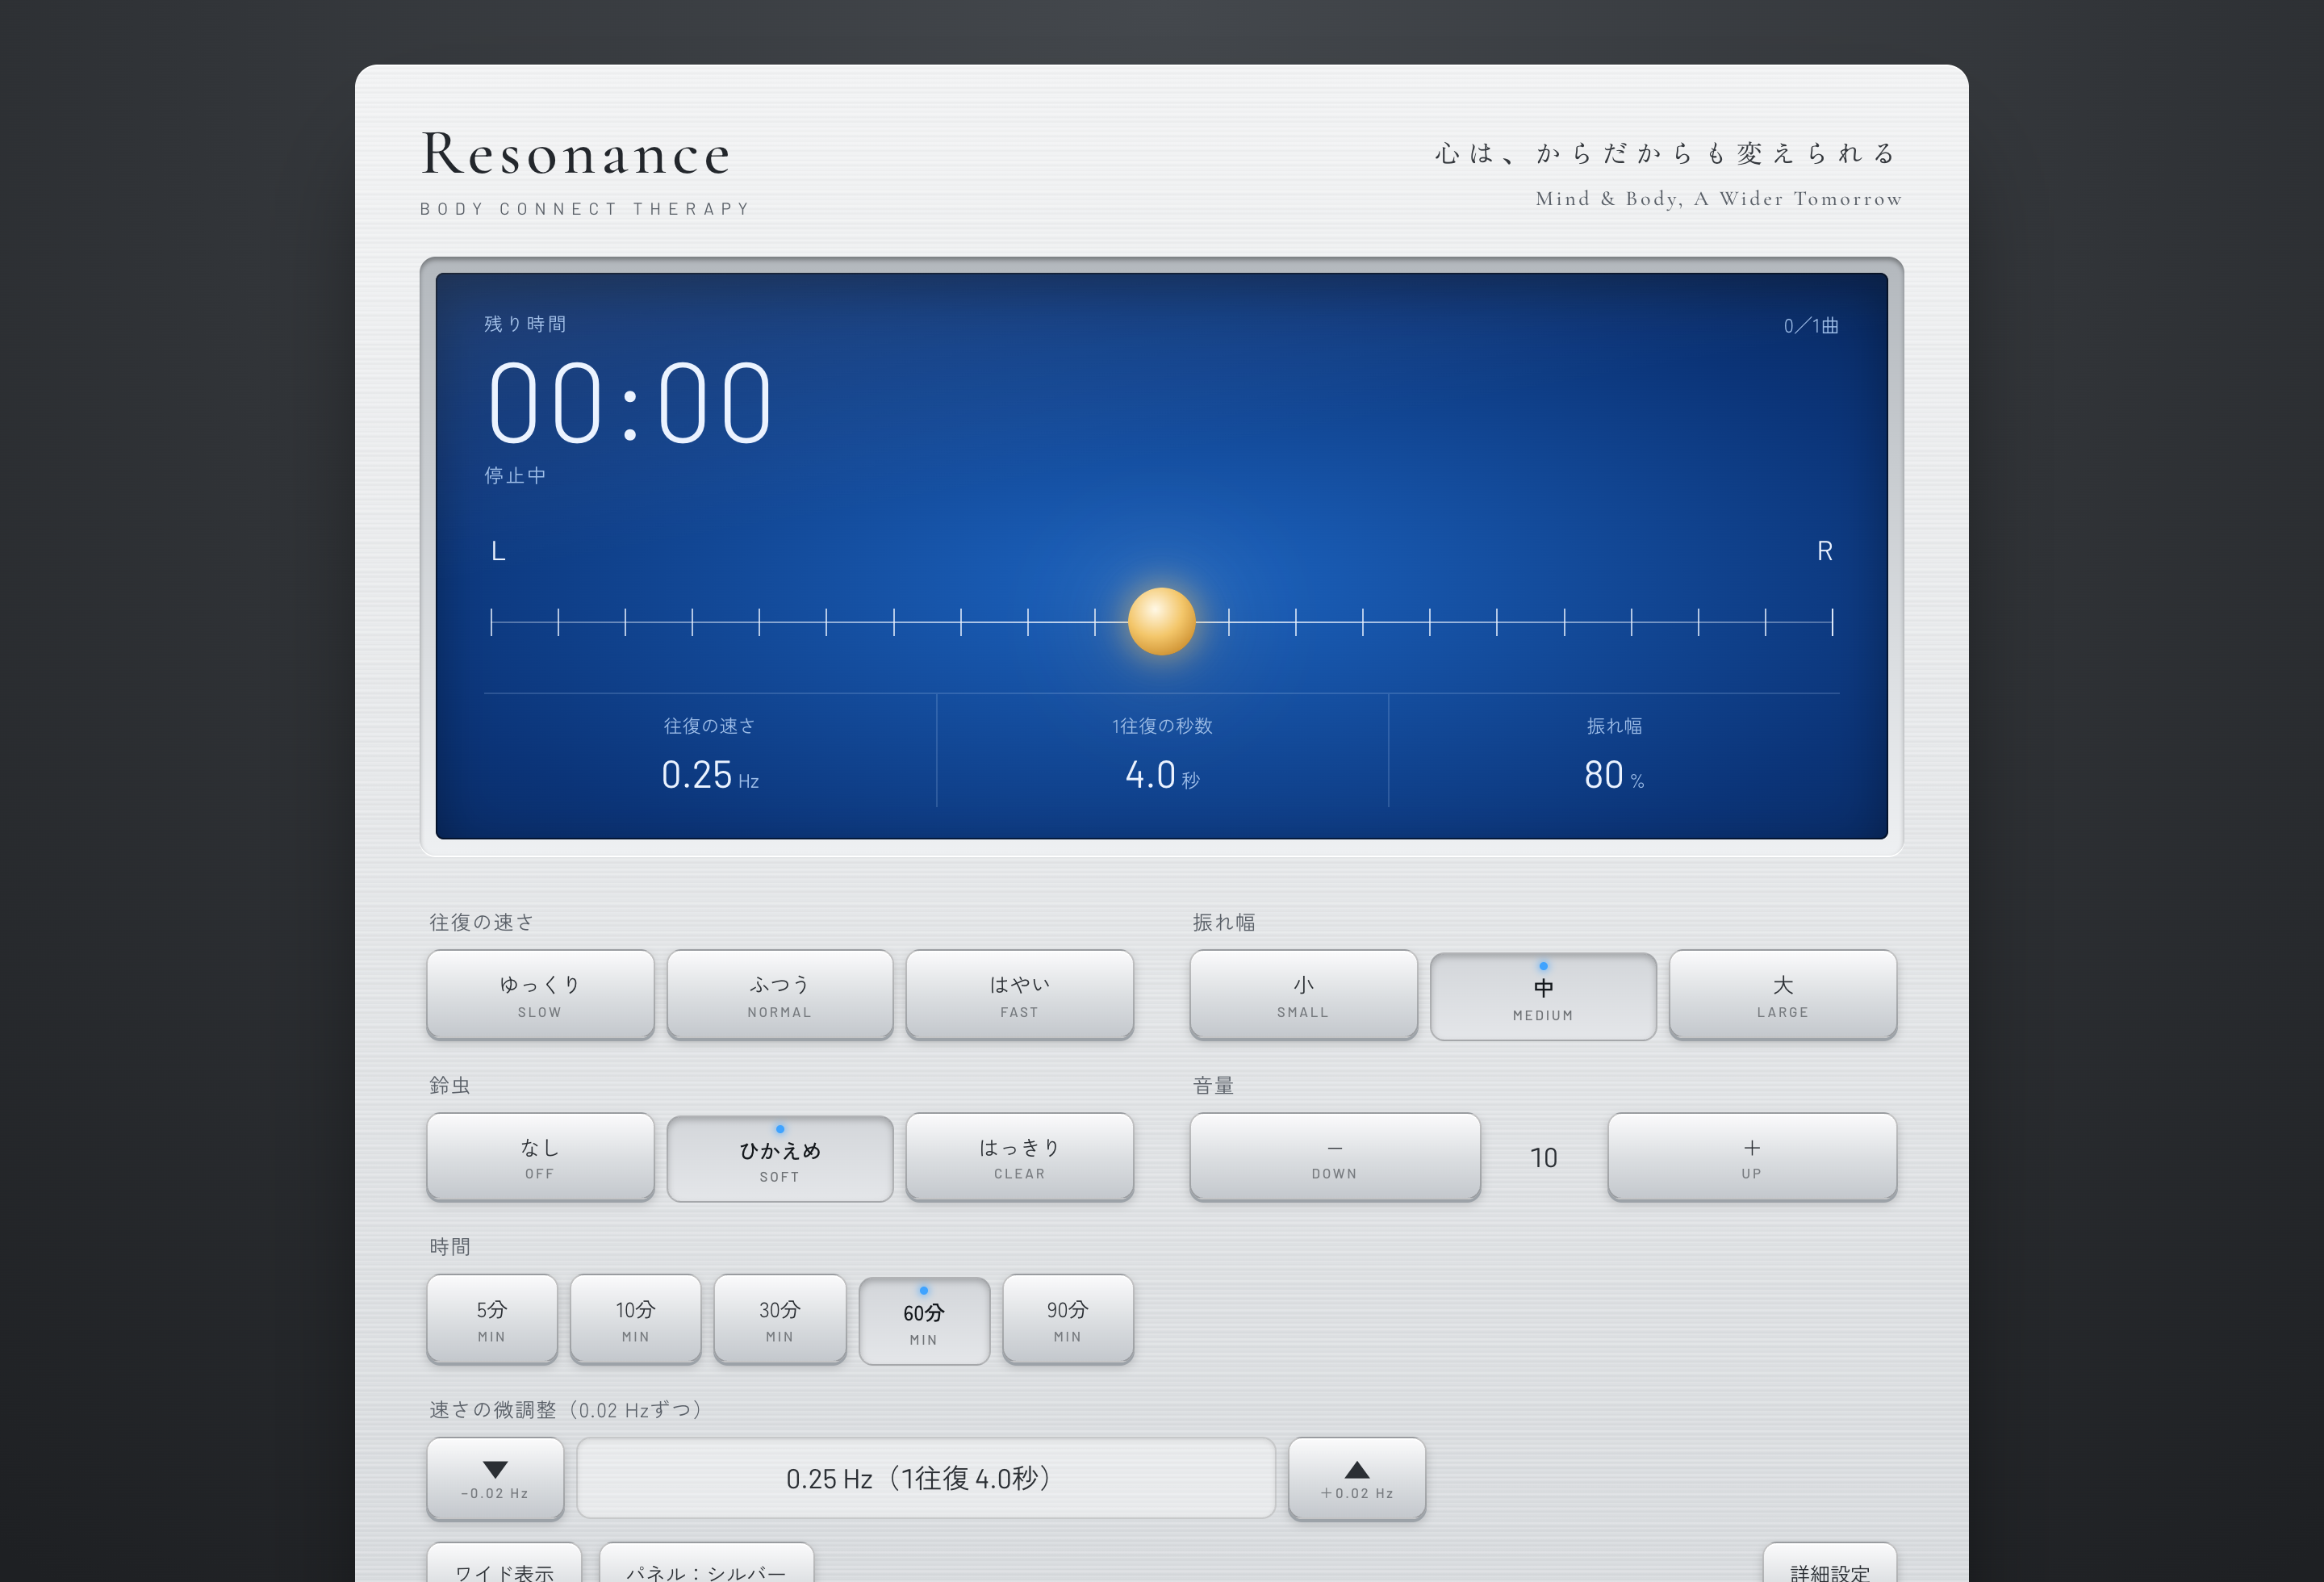Set the timer to 5分 MIN
The width and height of the screenshot is (2324, 1582).
tap(492, 1319)
